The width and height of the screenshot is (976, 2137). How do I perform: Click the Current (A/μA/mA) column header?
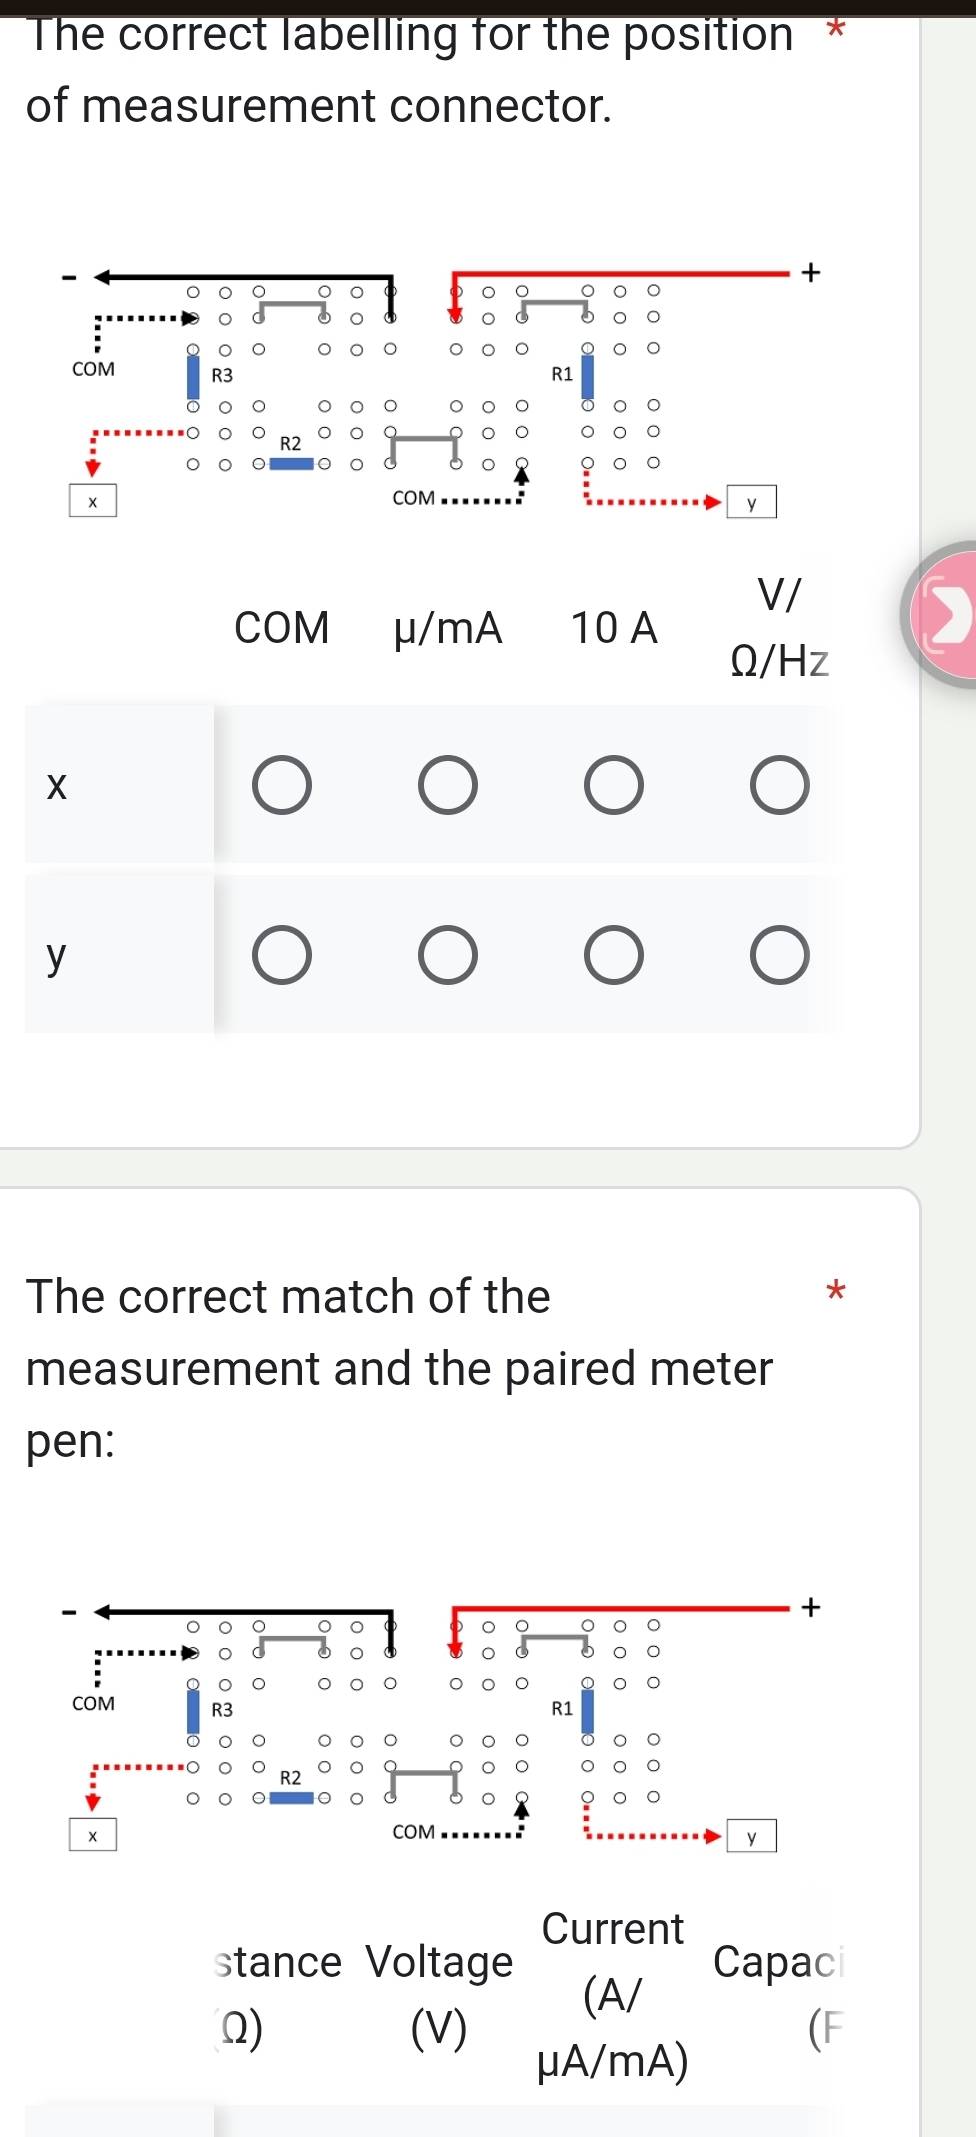point(613,1994)
